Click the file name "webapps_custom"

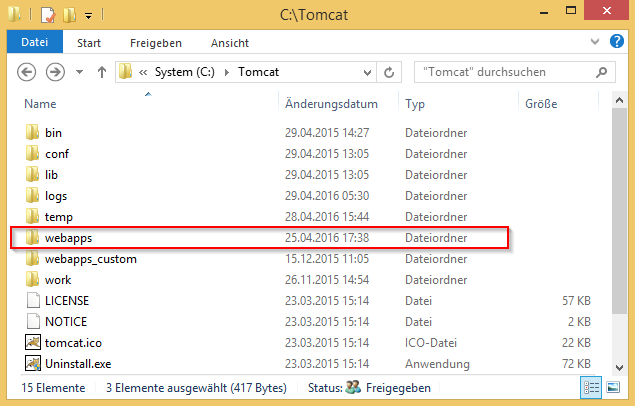(x=91, y=259)
